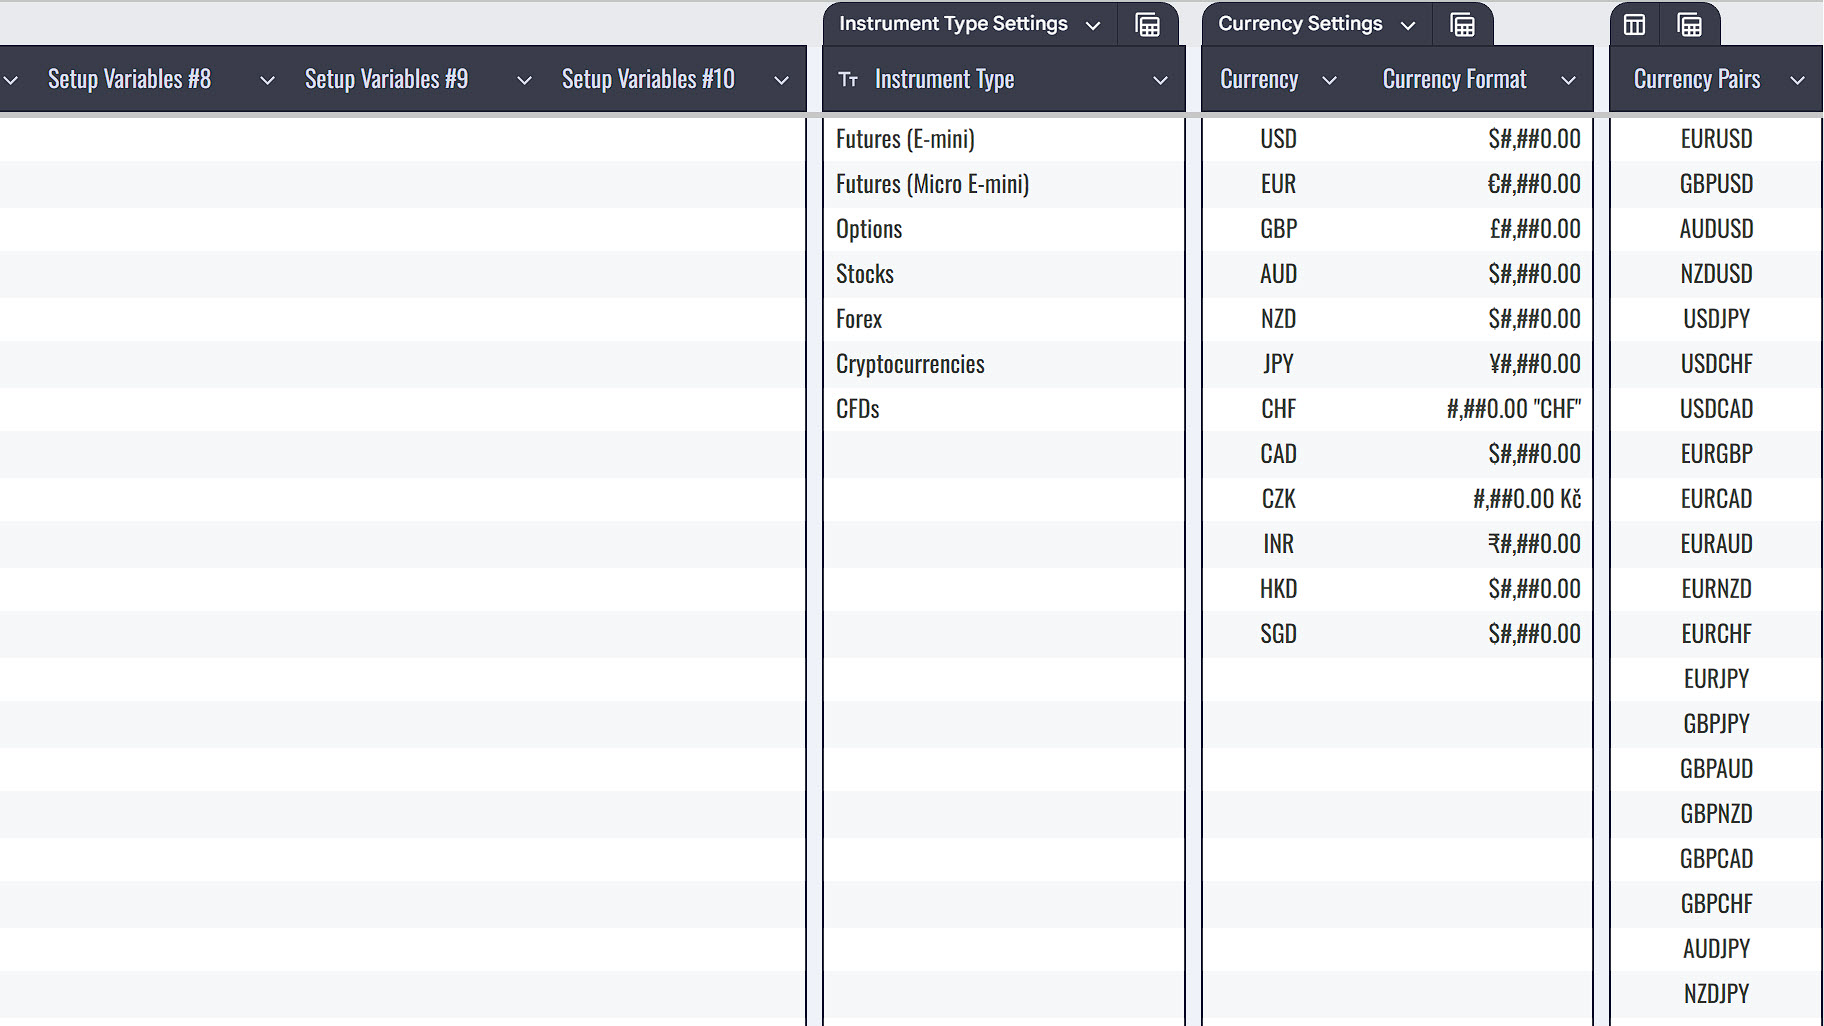Open Setup Variables #10 column dropdown
This screenshot has height=1026, width=1824.
pyautogui.click(x=781, y=80)
